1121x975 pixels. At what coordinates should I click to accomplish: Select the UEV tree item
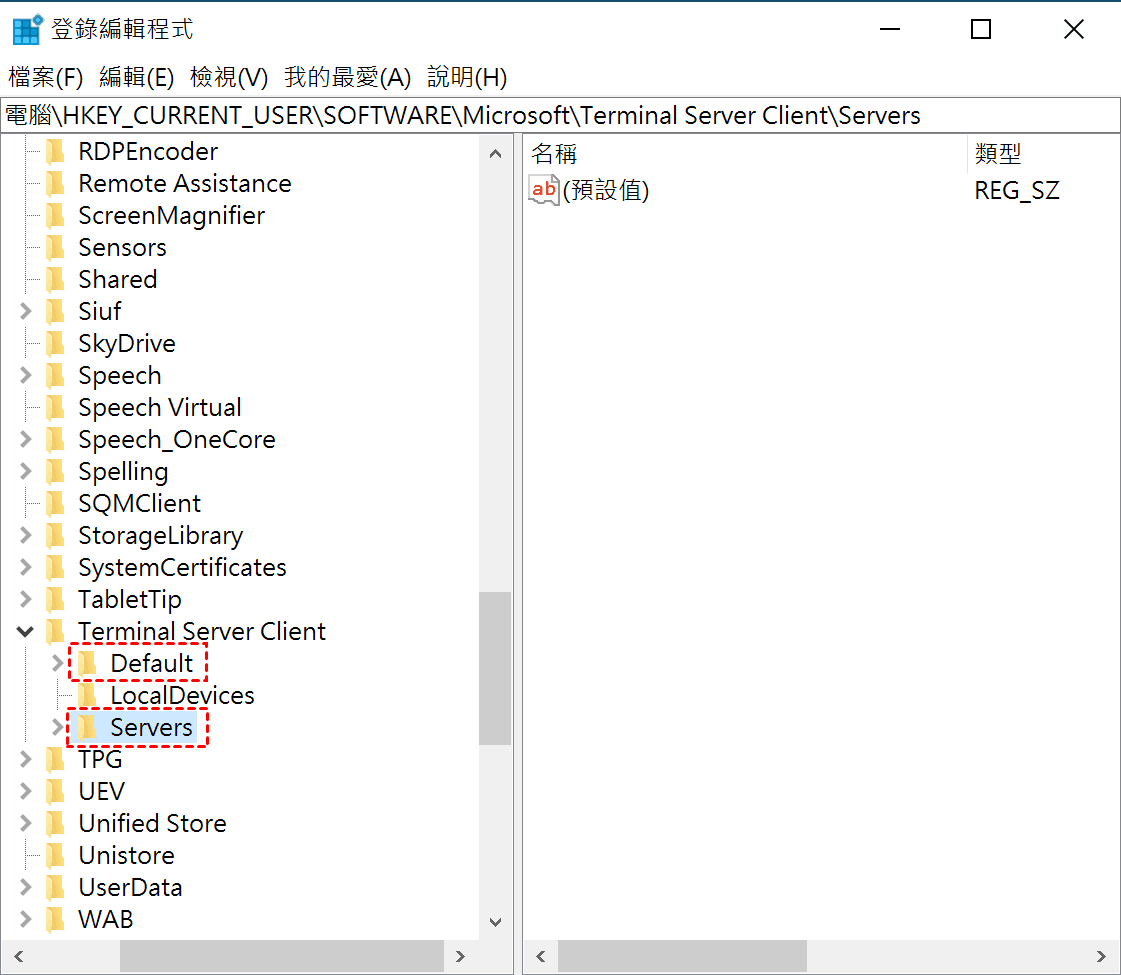click(x=102, y=791)
